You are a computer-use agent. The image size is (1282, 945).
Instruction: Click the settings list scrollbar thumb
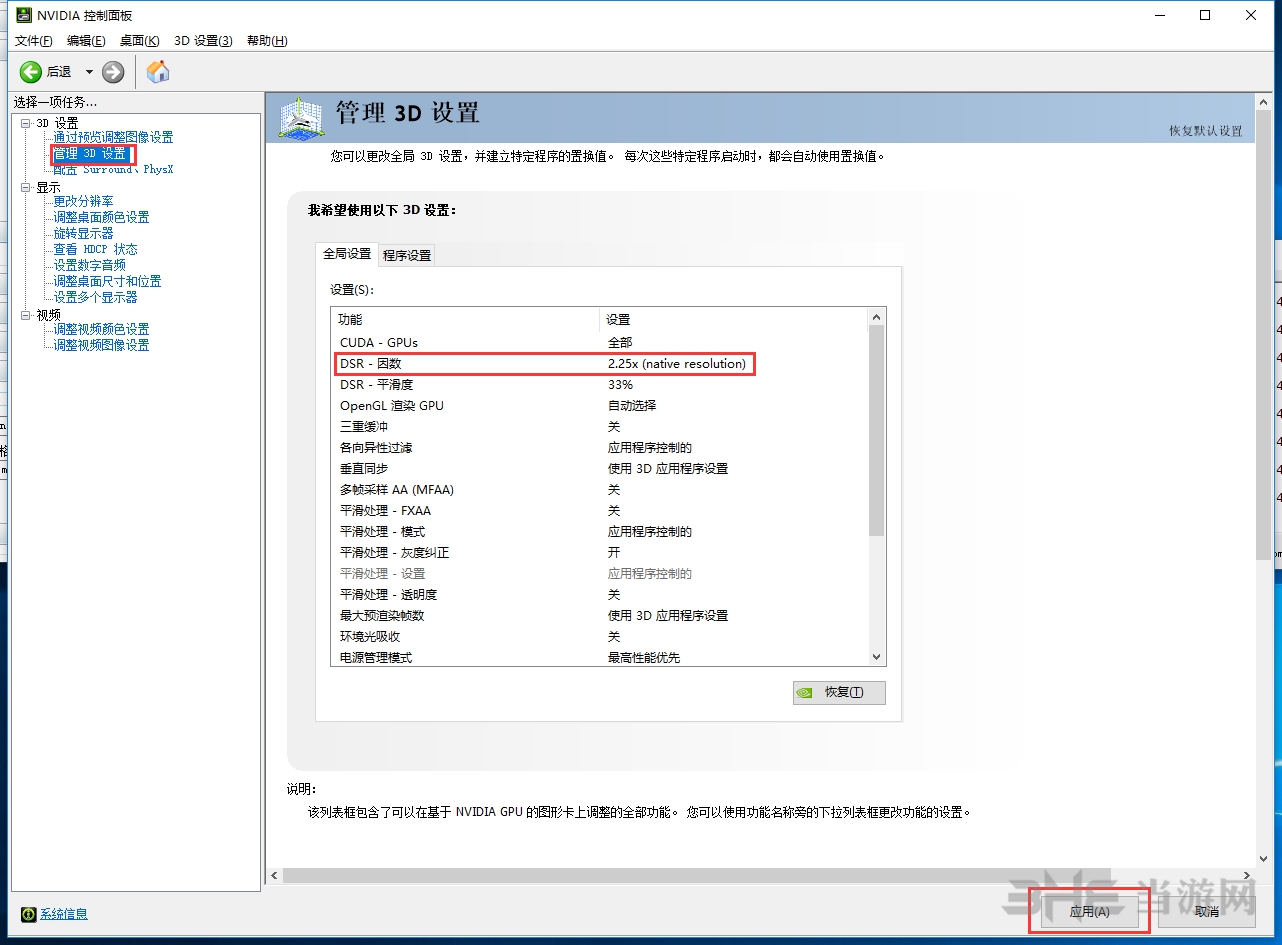pyautogui.click(x=877, y=431)
